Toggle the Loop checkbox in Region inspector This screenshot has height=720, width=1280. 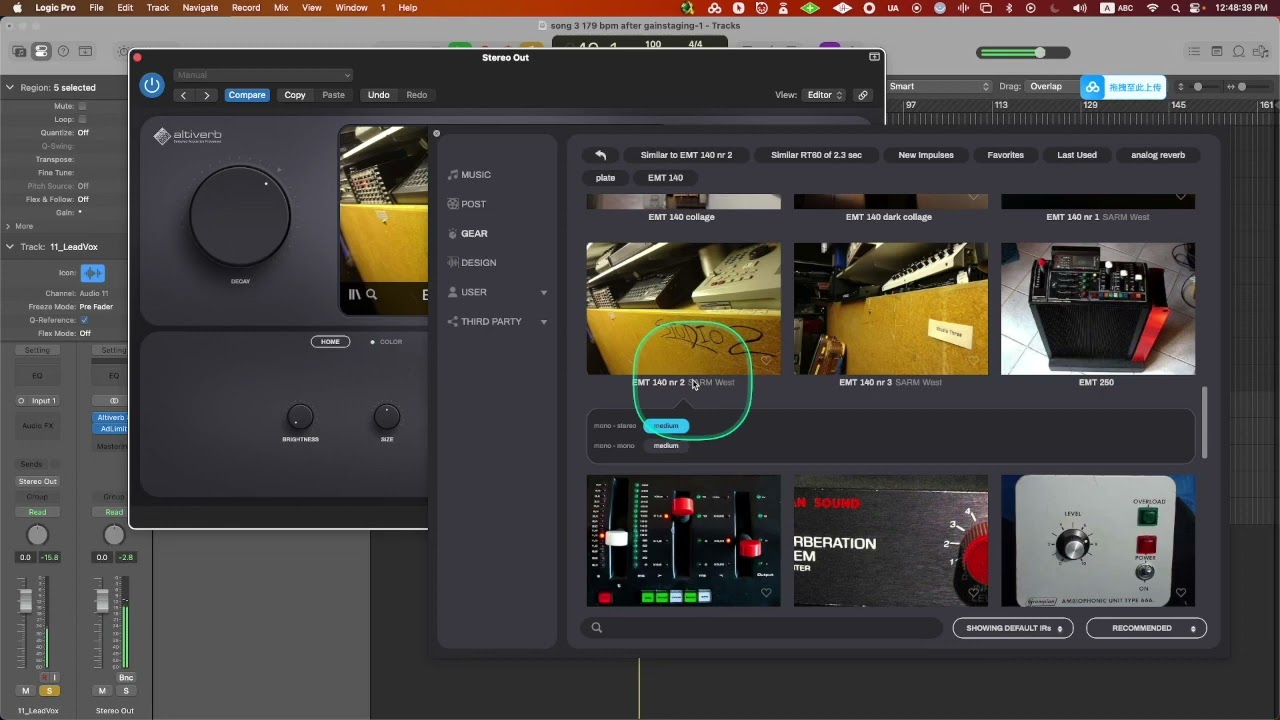point(82,119)
